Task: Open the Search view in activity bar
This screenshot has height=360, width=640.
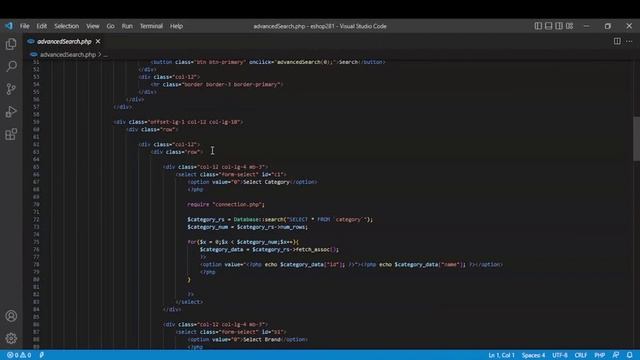Action: (x=11, y=66)
